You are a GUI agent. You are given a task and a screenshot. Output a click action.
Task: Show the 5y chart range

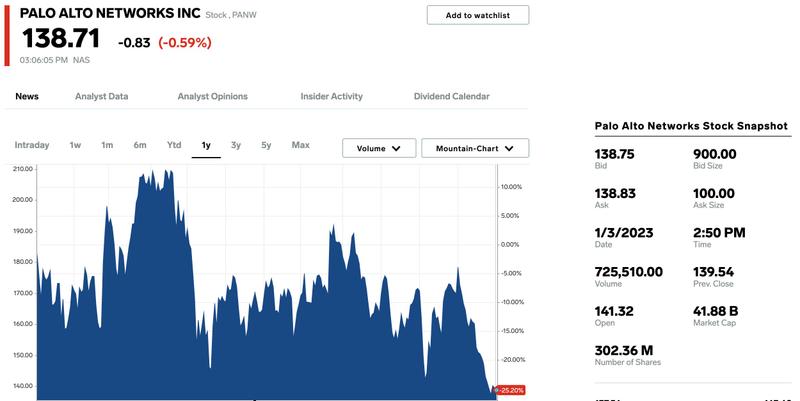(266, 145)
